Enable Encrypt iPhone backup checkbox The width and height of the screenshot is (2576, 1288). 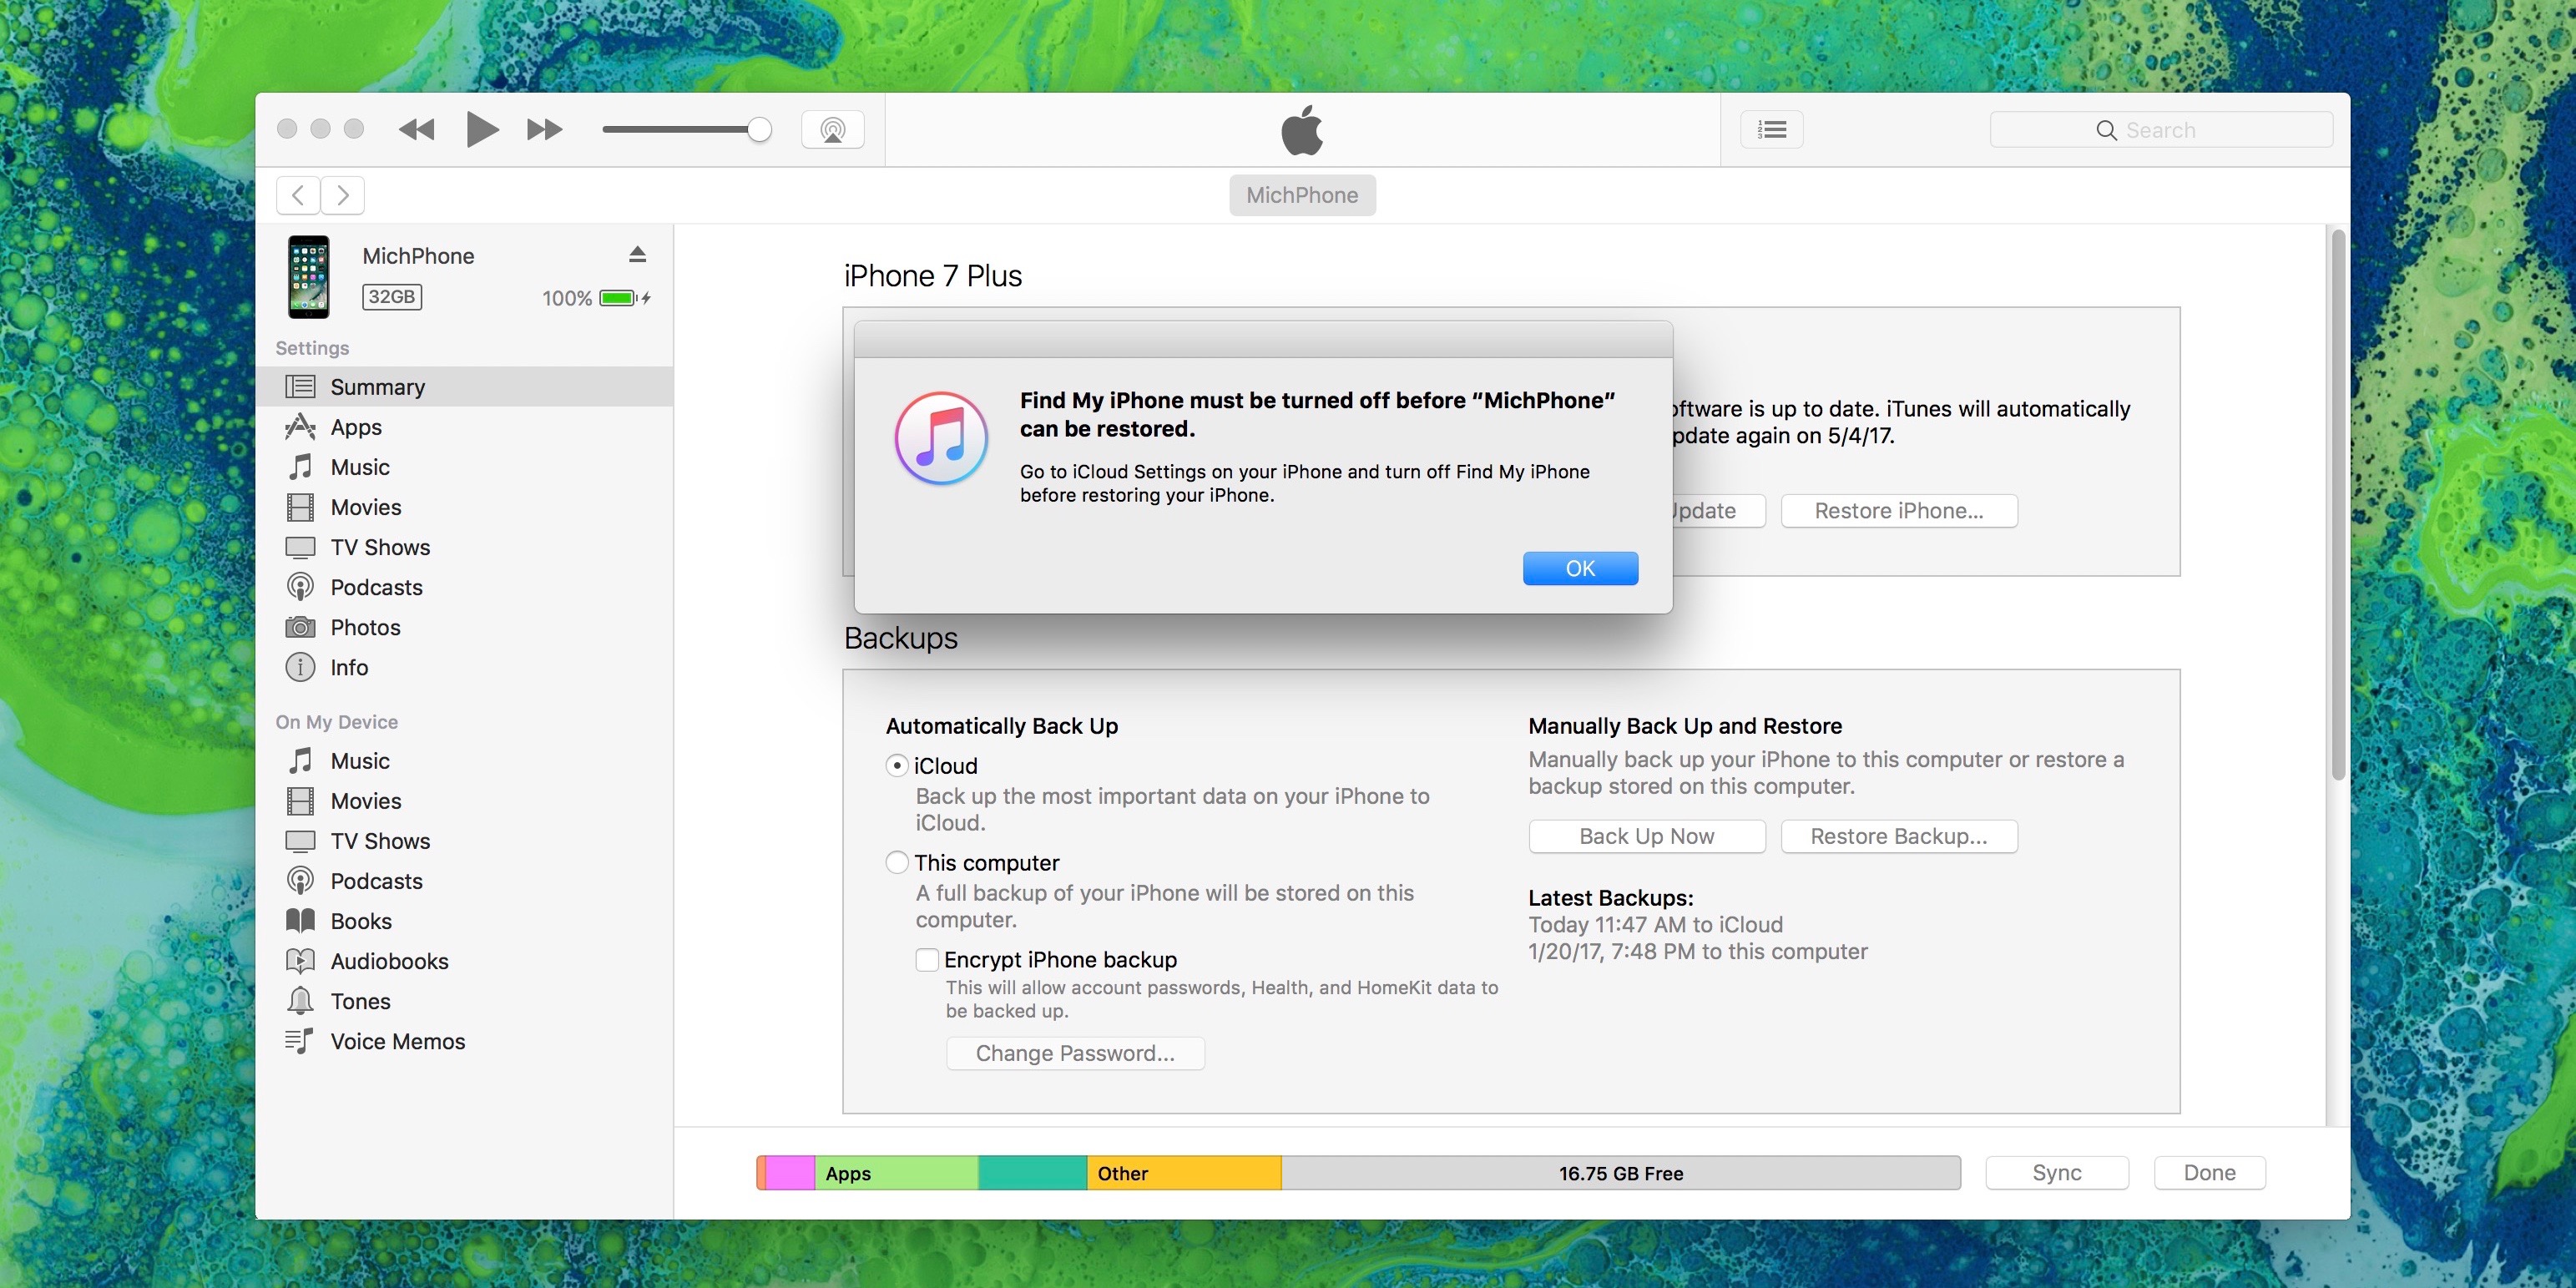point(927,960)
